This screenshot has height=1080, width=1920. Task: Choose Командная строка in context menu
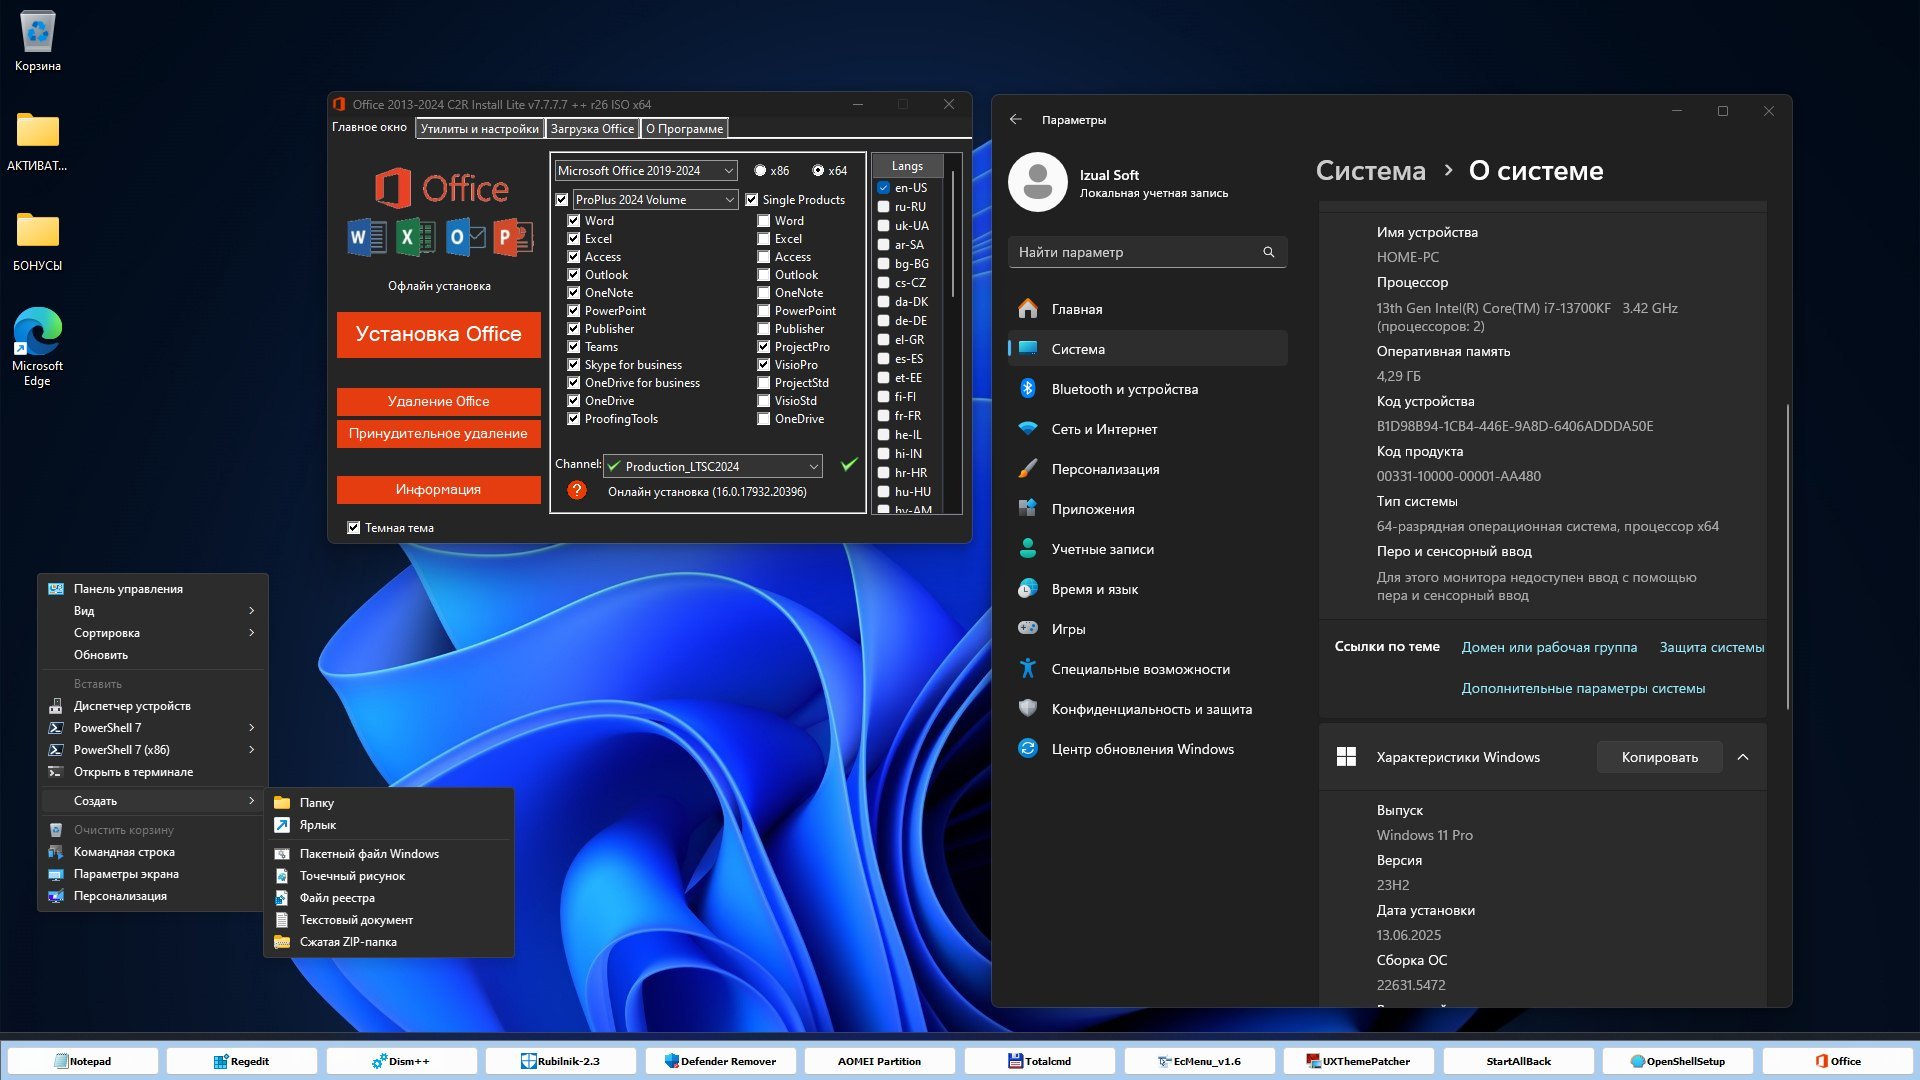tap(153, 852)
